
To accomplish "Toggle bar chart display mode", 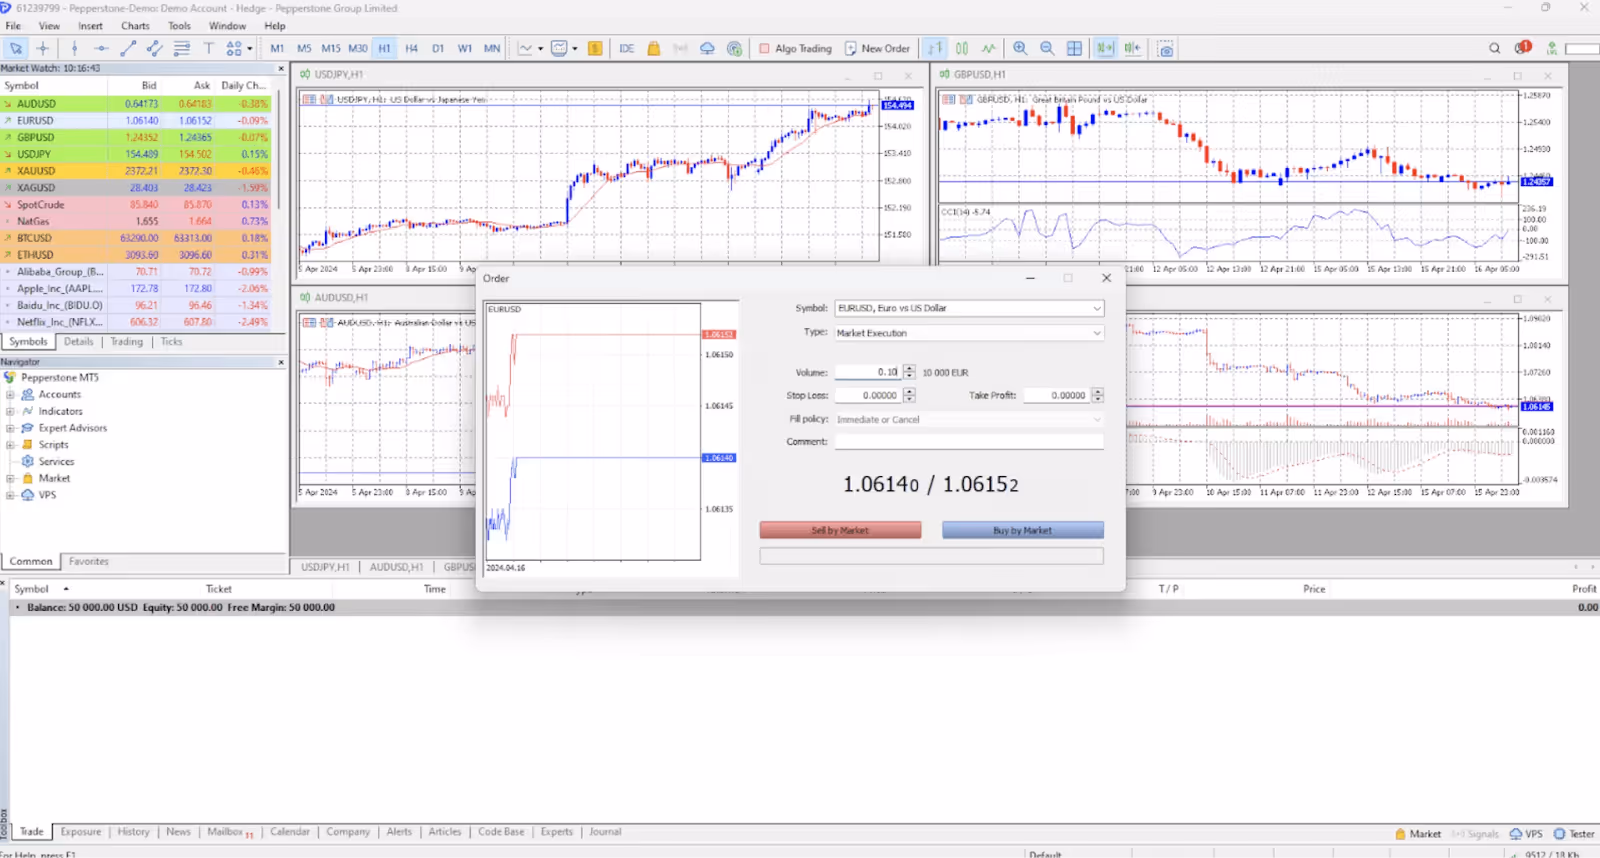I will [x=935, y=48].
